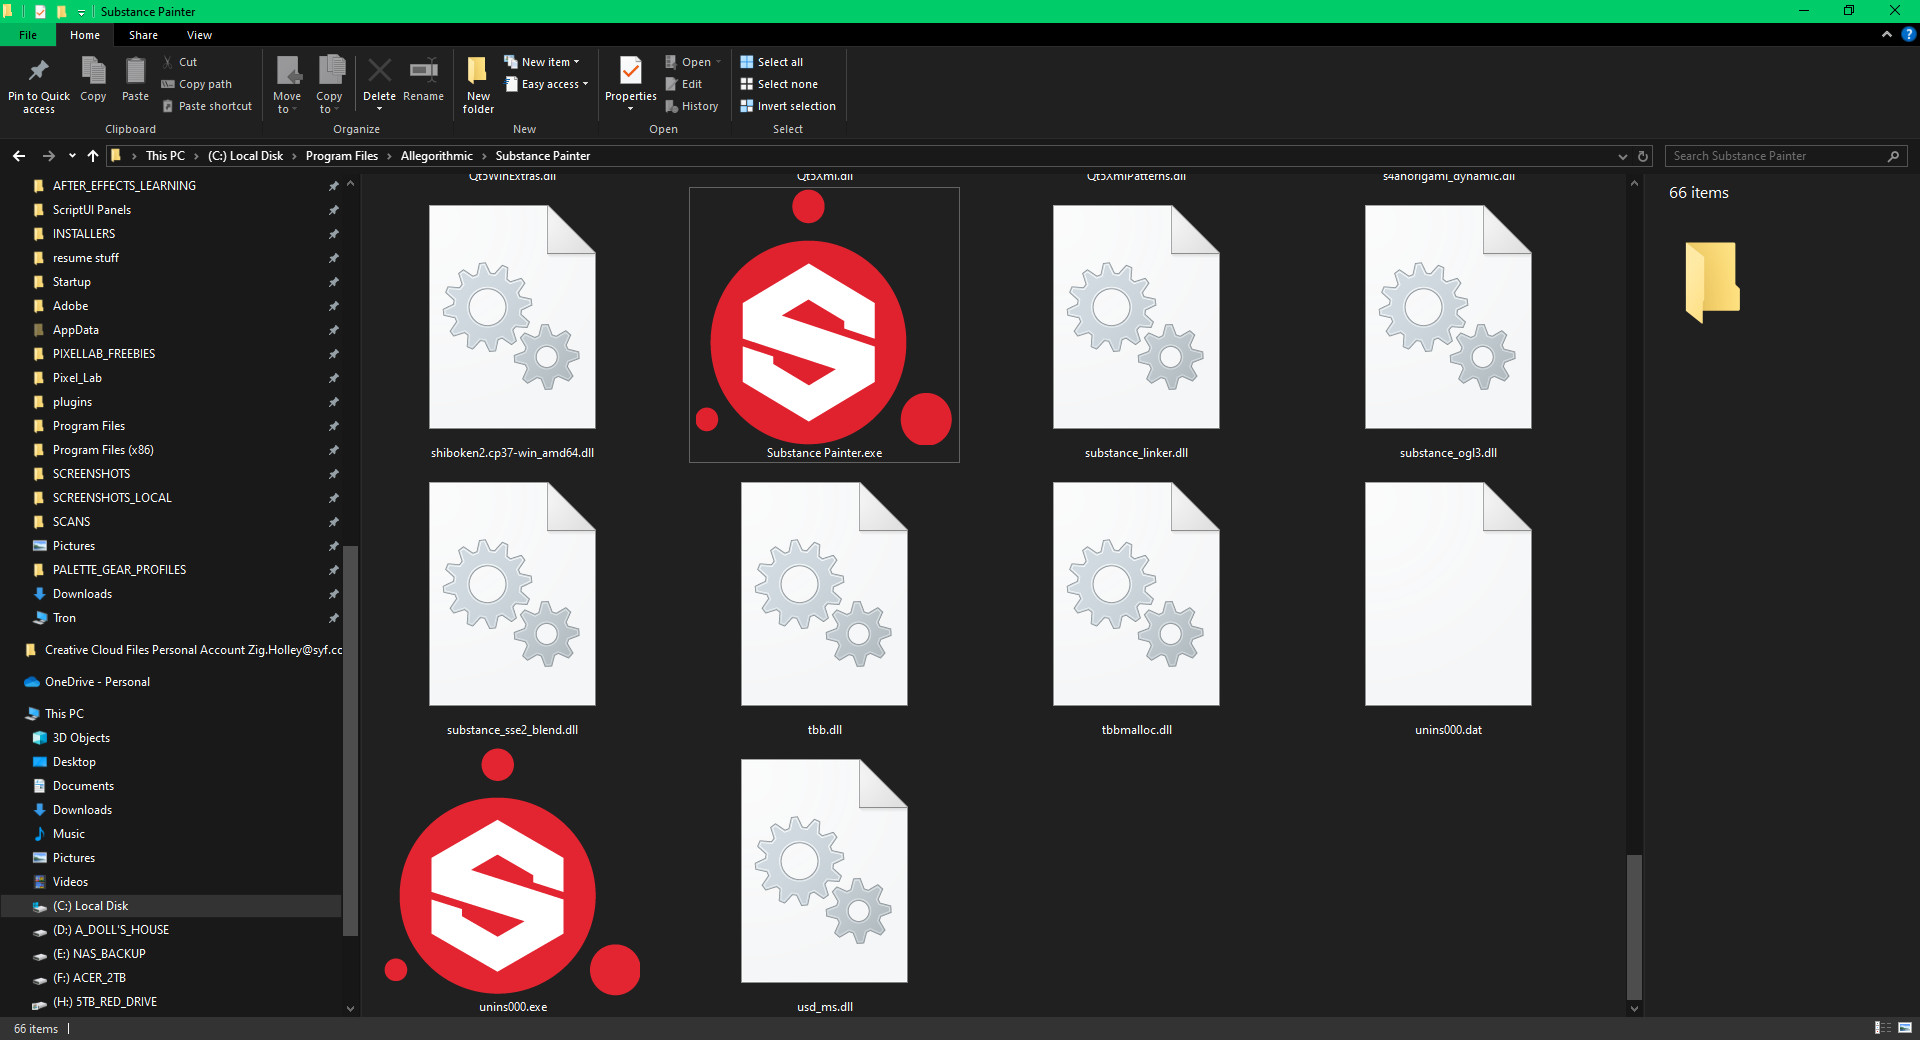Open AFTER_EFFECTS_LEARNING in Quick access

(124, 186)
